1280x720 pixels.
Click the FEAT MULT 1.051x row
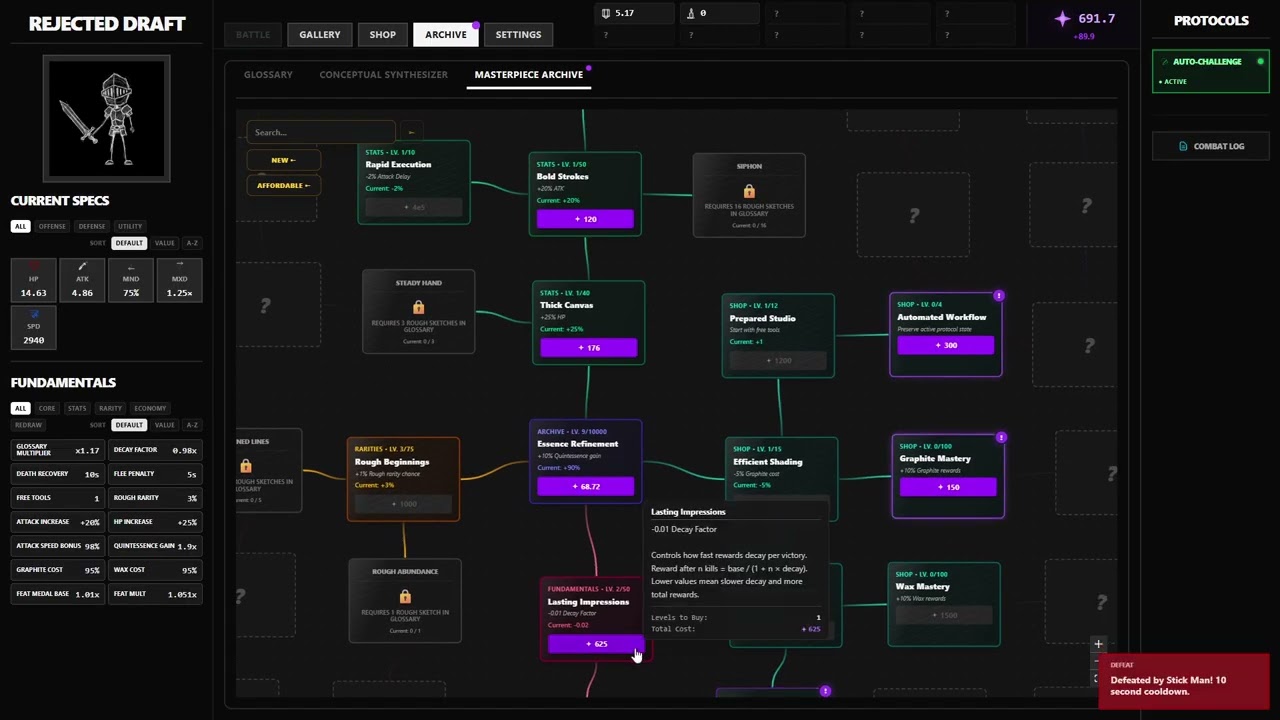point(155,594)
